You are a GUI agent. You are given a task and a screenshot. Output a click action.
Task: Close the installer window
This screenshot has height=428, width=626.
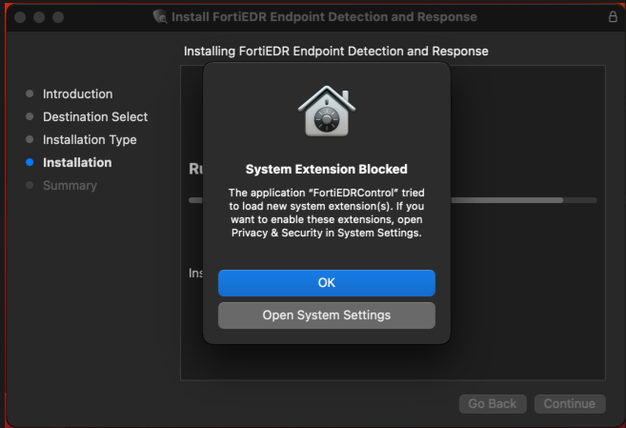click(20, 17)
